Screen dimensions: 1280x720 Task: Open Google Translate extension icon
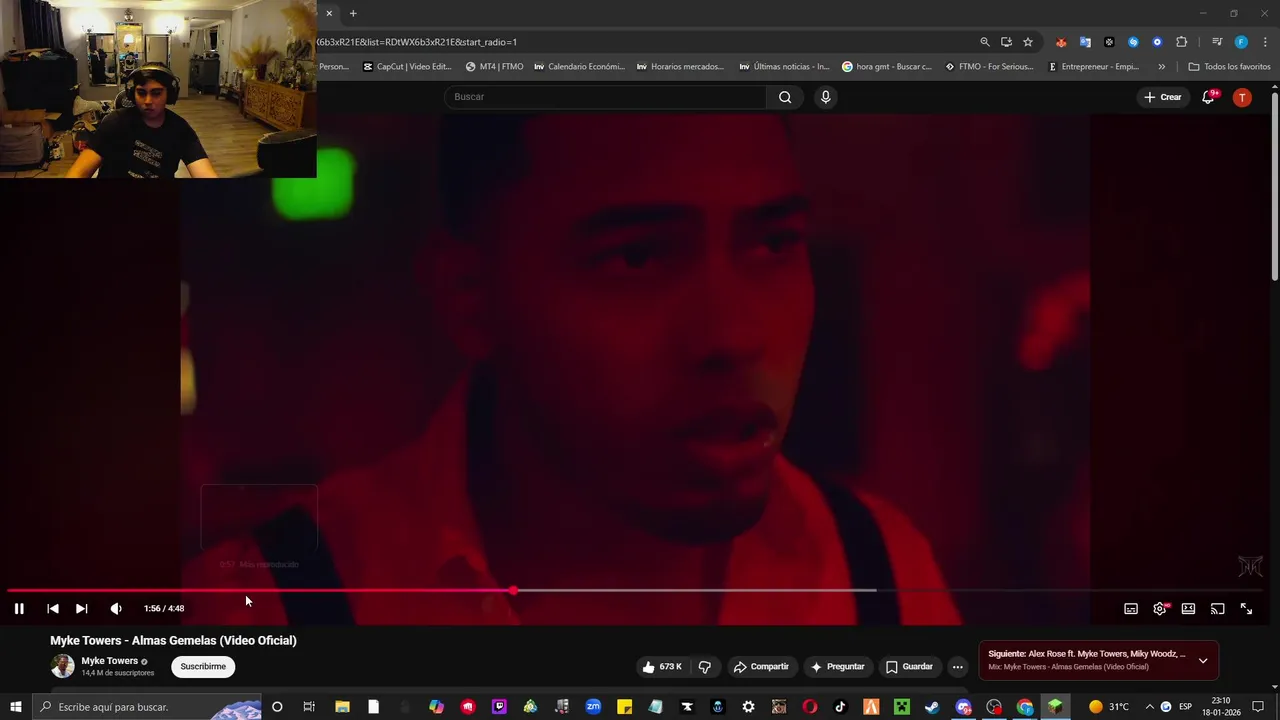(1085, 42)
